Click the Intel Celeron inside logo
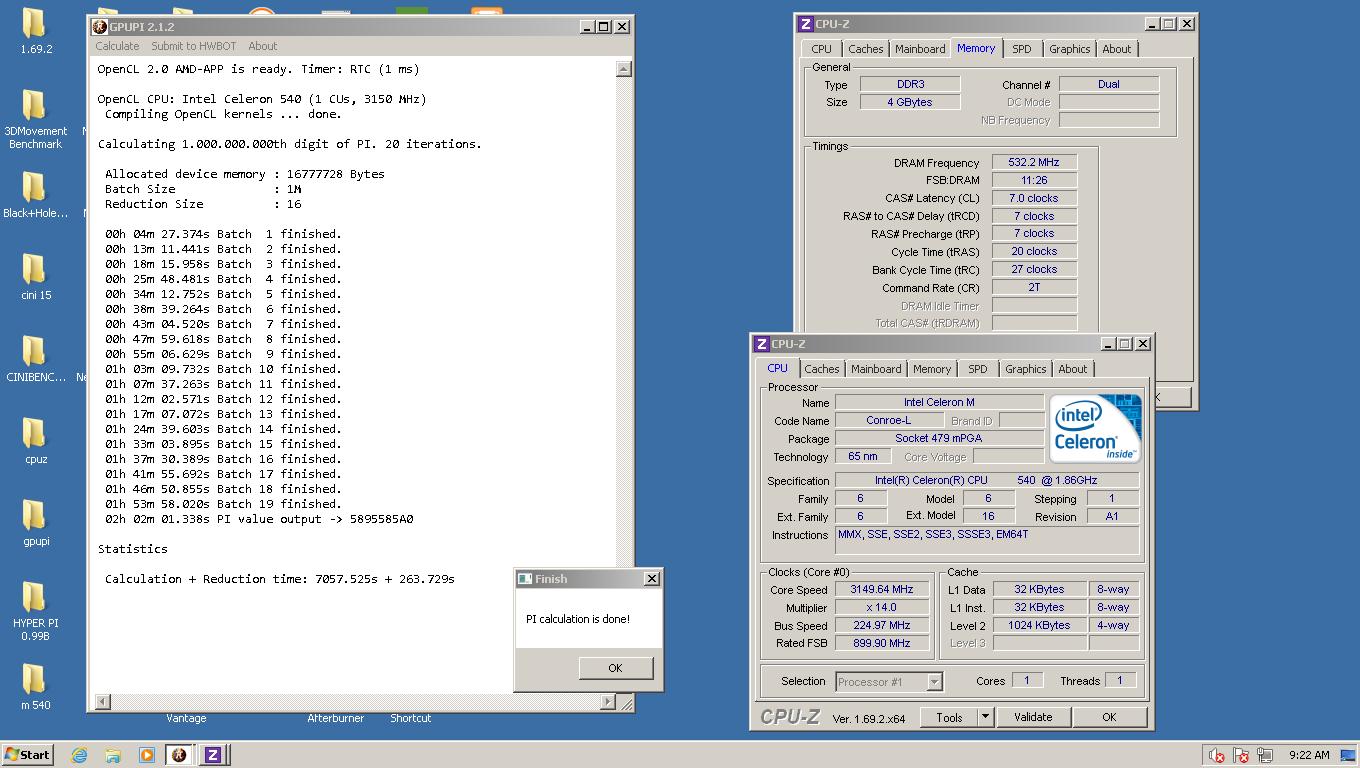Viewport: 1360px width, 768px height. click(x=1095, y=429)
